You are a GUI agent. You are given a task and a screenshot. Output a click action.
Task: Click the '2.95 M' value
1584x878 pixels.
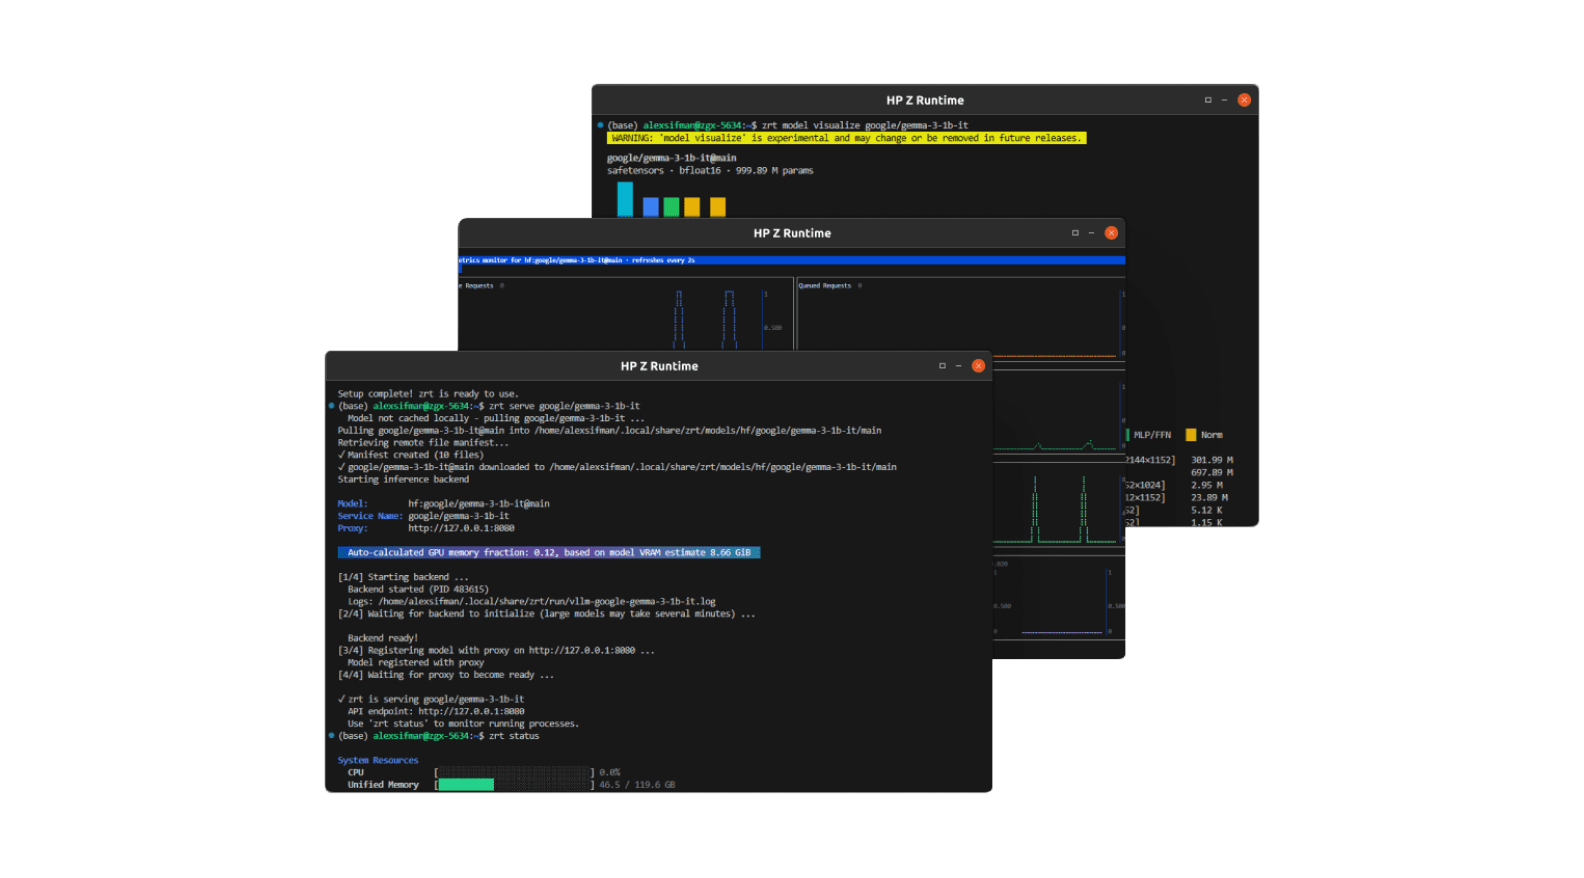[1207, 485]
